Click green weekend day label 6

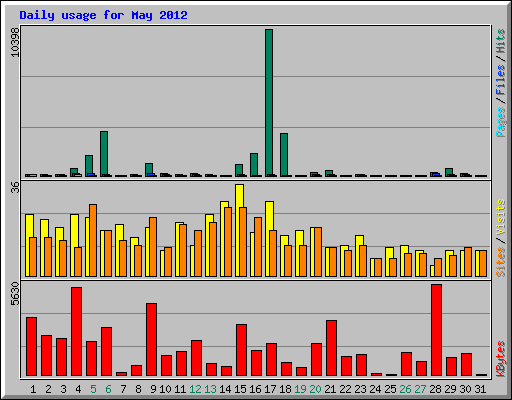pyautogui.click(x=108, y=389)
